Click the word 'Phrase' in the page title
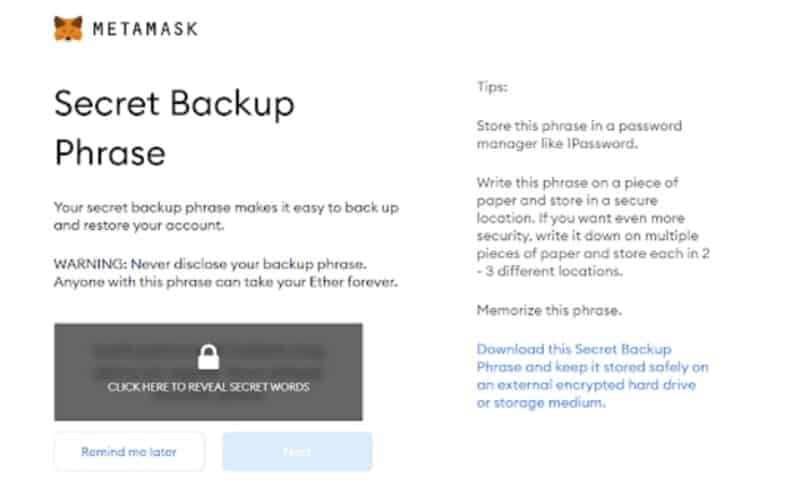 point(110,153)
